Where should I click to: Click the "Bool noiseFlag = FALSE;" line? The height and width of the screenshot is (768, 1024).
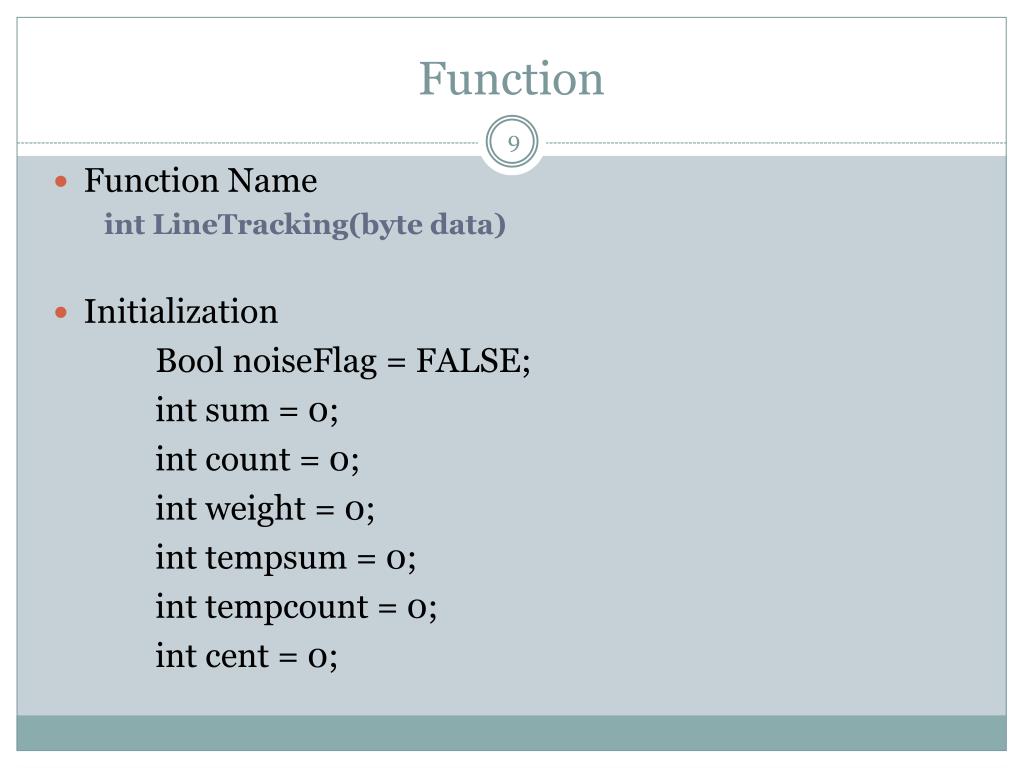coord(344,361)
